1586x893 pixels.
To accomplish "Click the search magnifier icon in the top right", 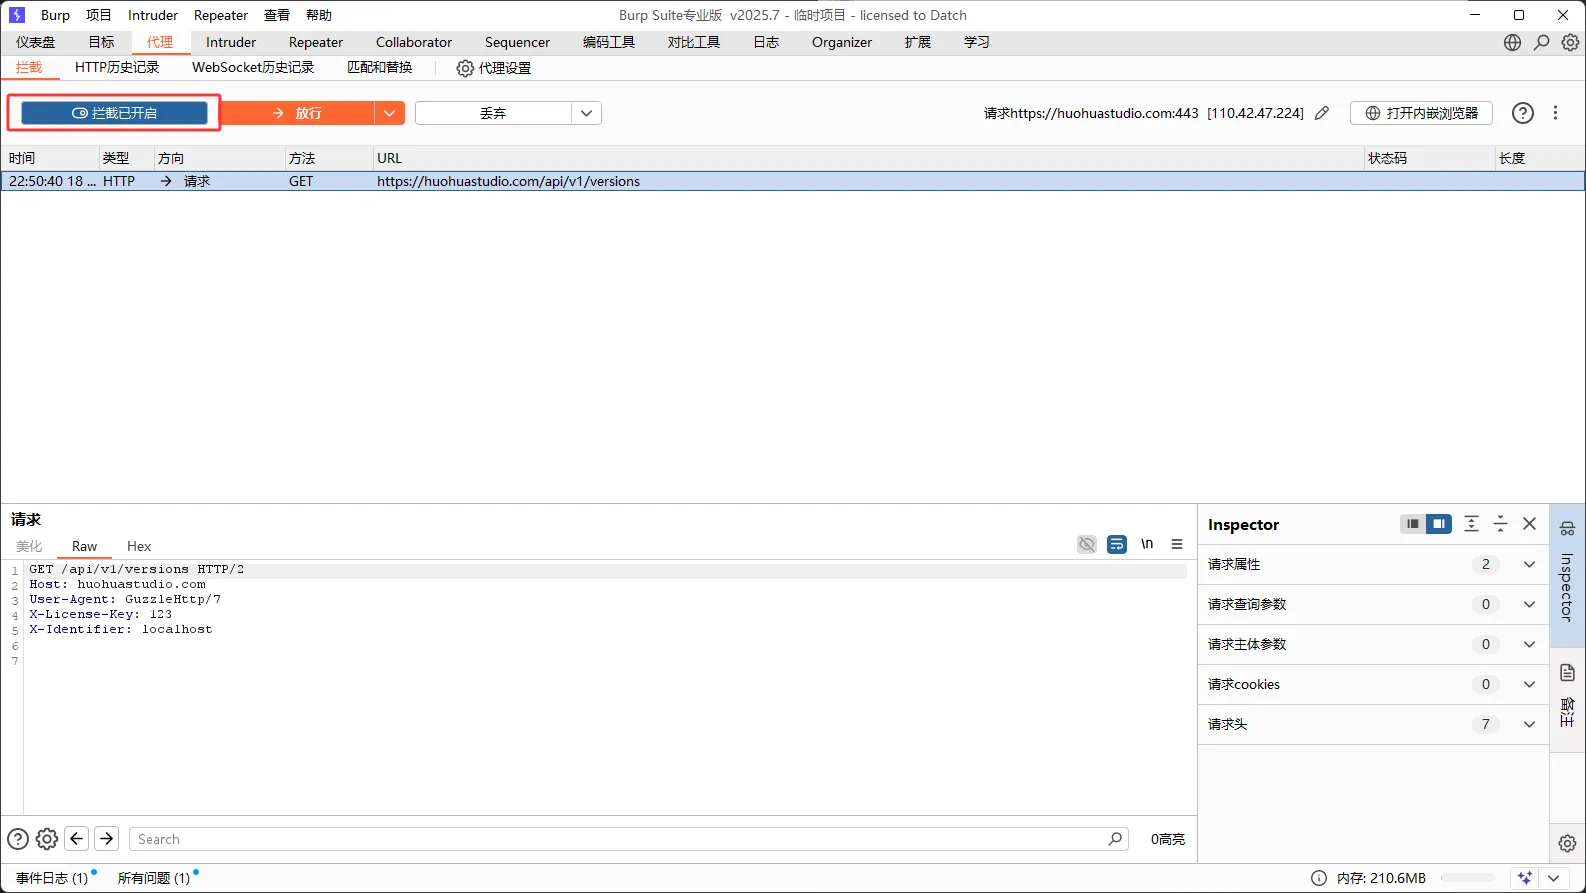I will coord(1541,42).
